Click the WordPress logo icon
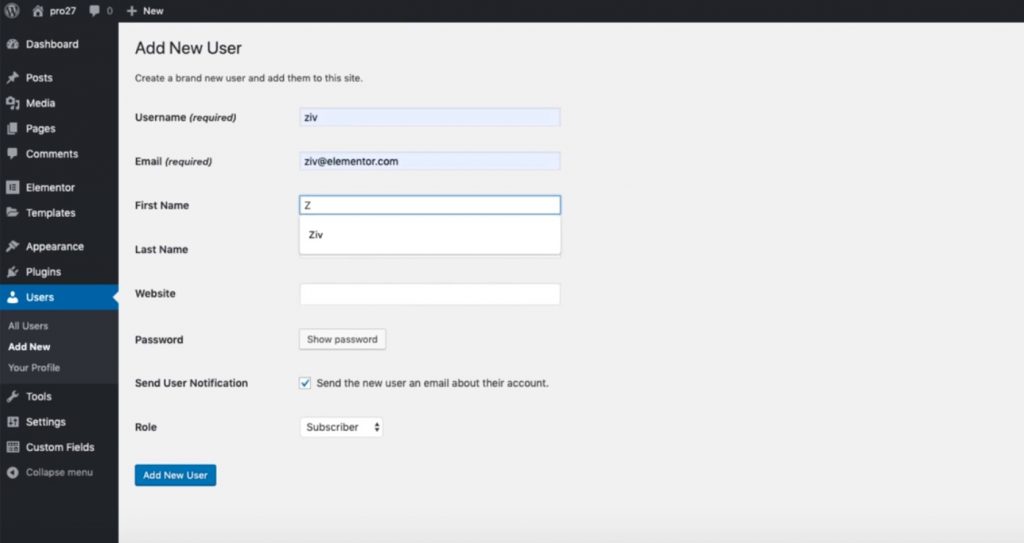 [12, 11]
